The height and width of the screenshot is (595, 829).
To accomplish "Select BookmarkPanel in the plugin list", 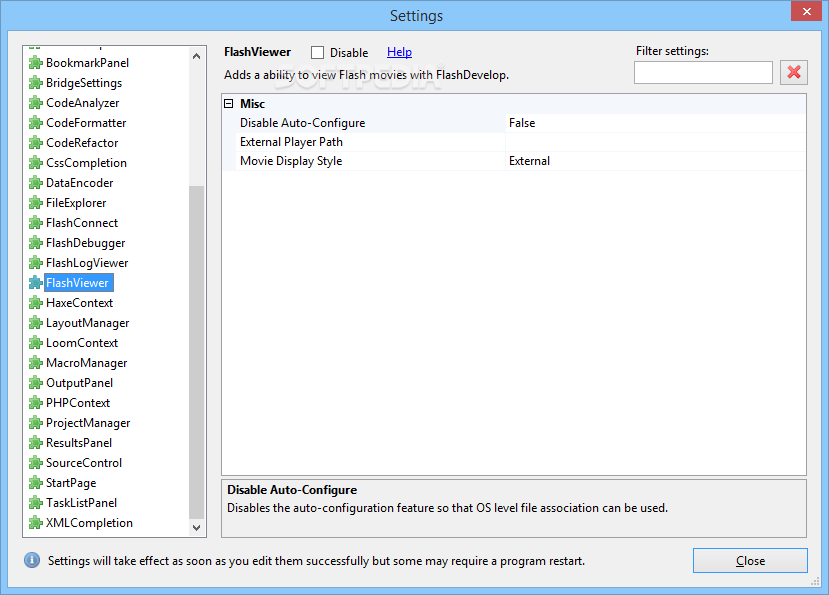I will tap(87, 63).
